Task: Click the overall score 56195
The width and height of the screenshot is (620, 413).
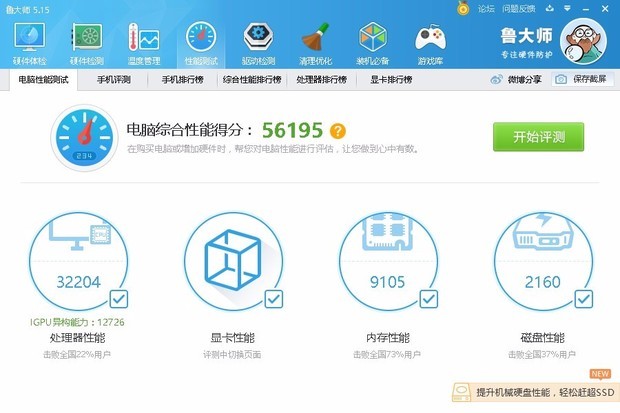Action: point(292,130)
